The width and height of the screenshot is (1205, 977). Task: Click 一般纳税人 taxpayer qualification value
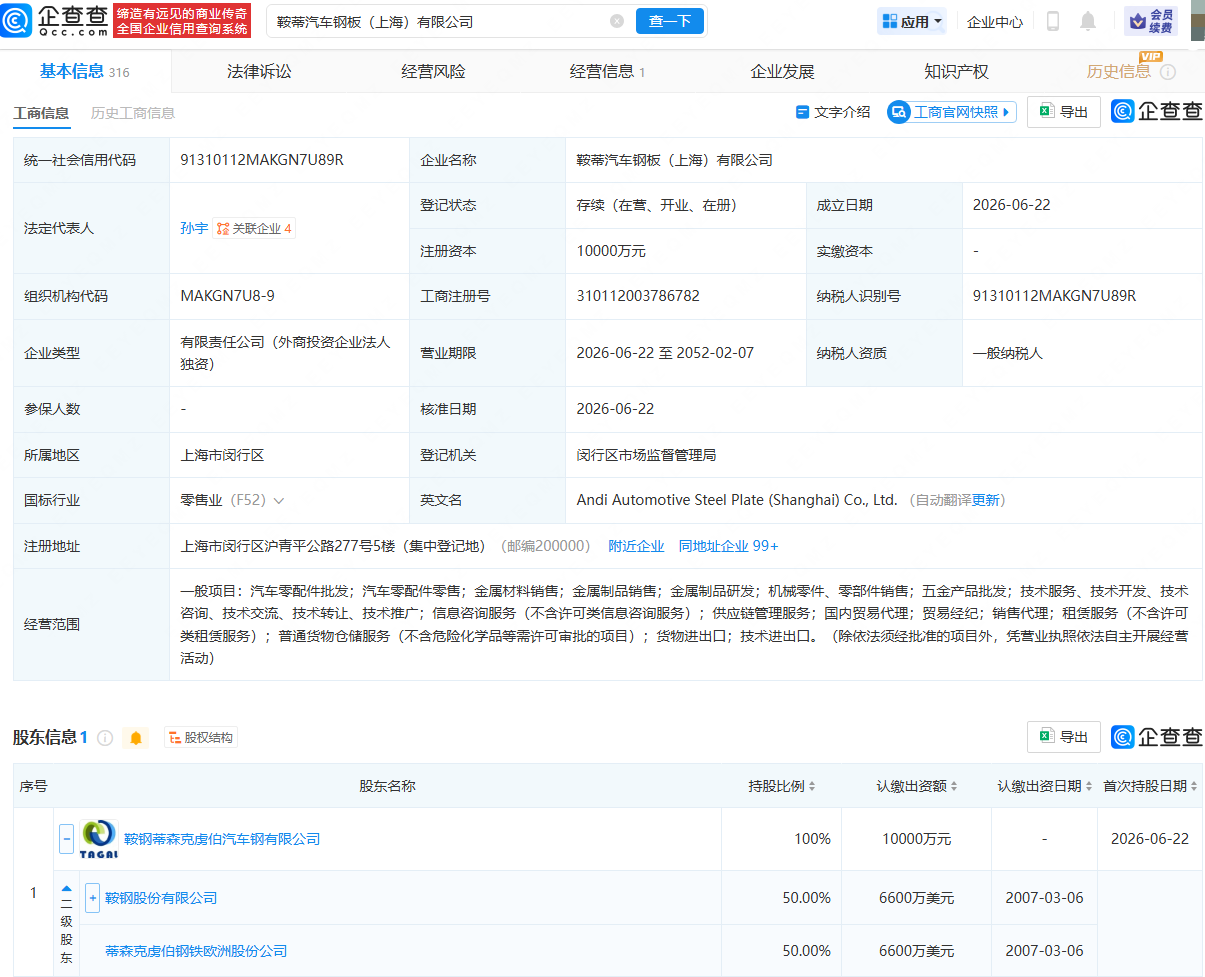1008,353
